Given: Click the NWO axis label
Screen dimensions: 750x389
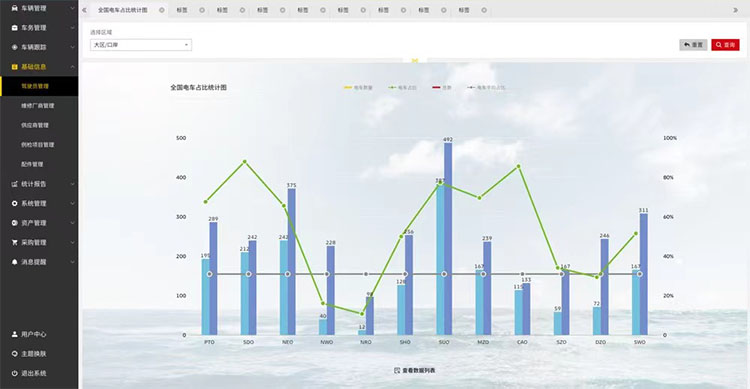Looking at the screenshot, I should 327,342.
